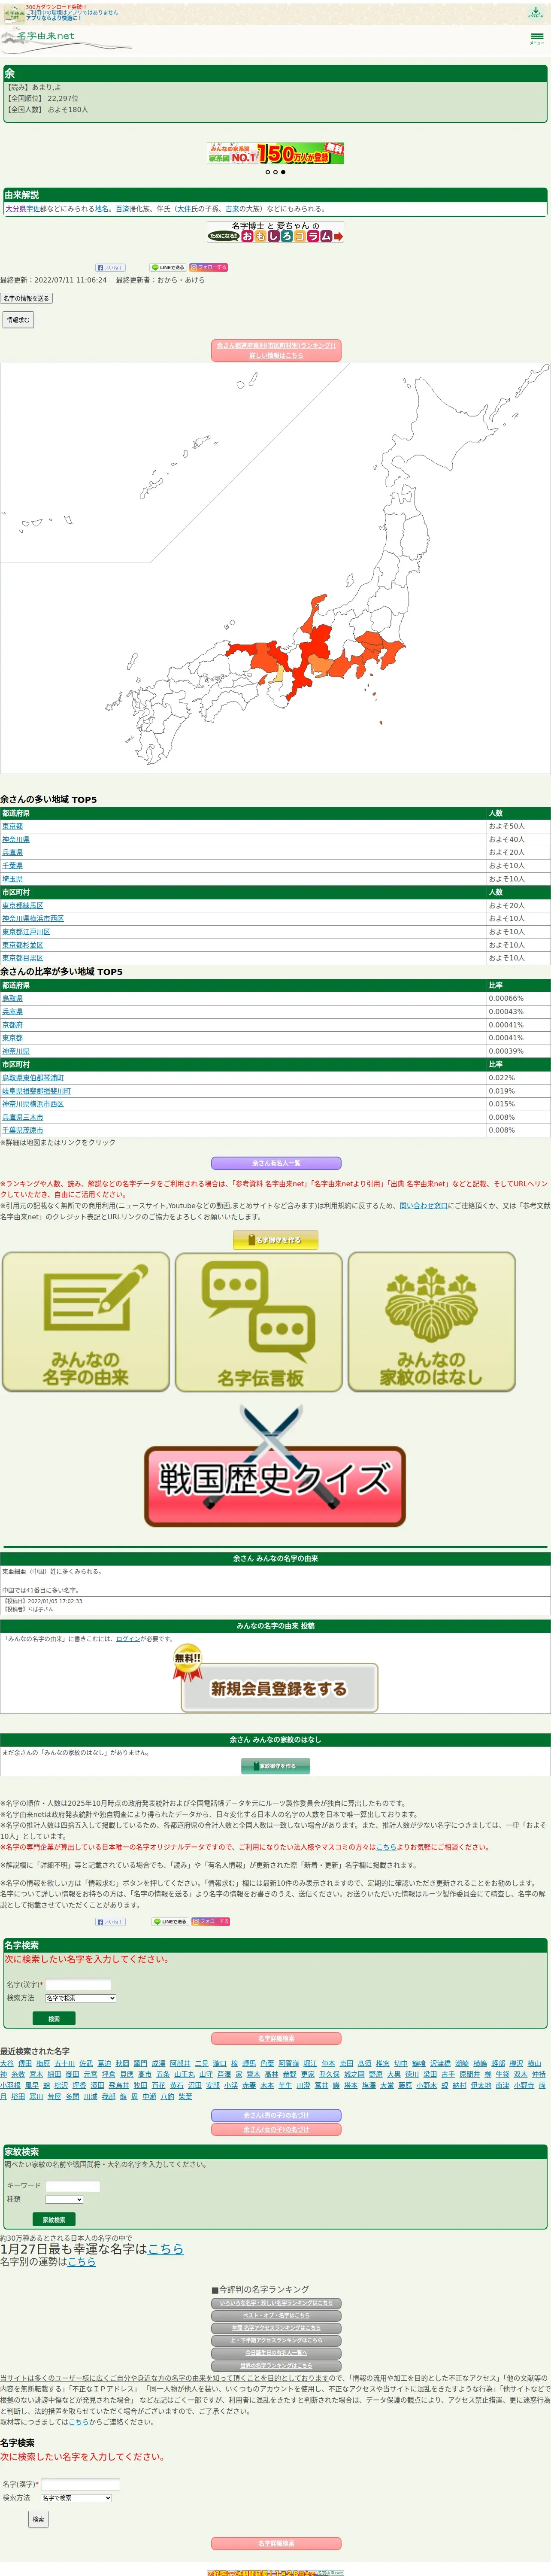Open the 名字伝言板 tile
The width and height of the screenshot is (551, 2576).
[x=259, y=1322]
